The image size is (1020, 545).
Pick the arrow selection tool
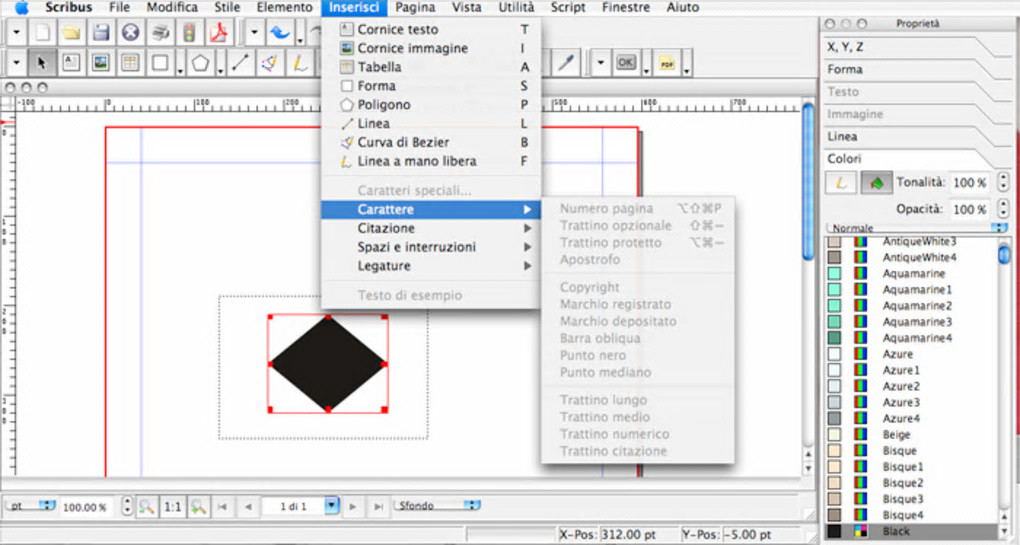pyautogui.click(x=42, y=63)
